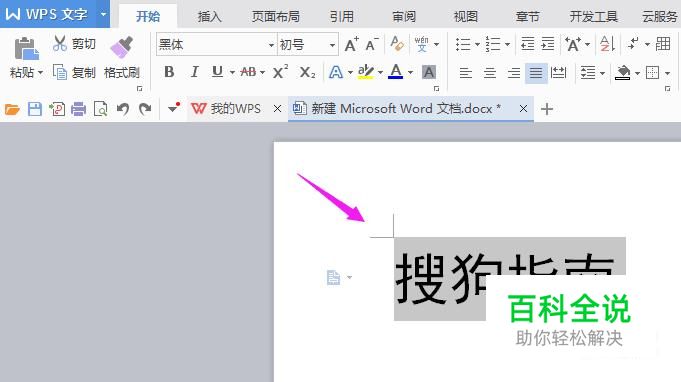Toggle Underline formatting
Viewport: 681px width, 382px height.
click(x=217, y=72)
